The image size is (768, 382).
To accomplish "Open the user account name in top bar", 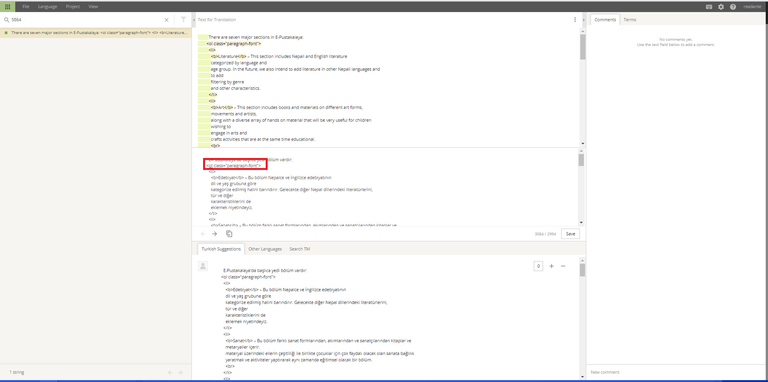I will (x=752, y=7).
